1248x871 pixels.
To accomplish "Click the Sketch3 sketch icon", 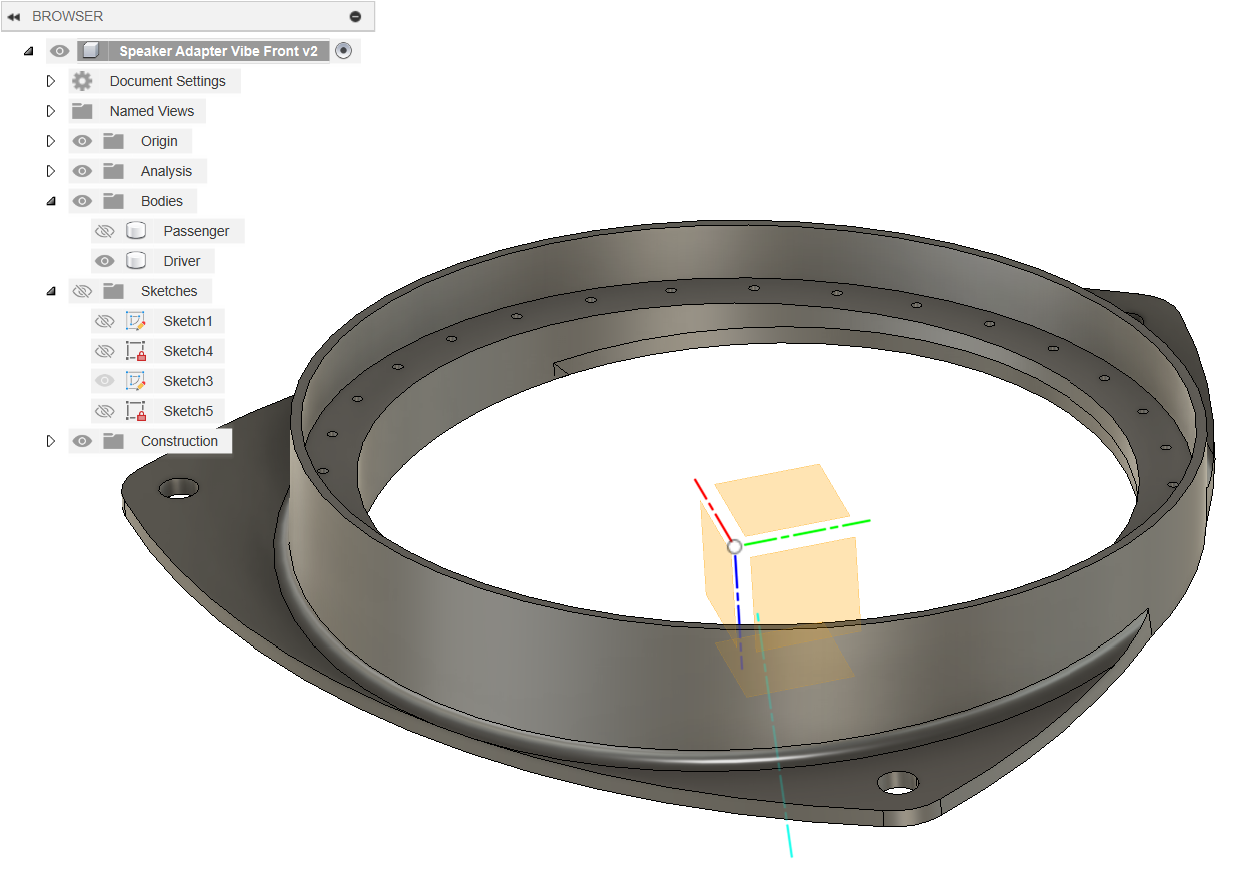I will 135,381.
